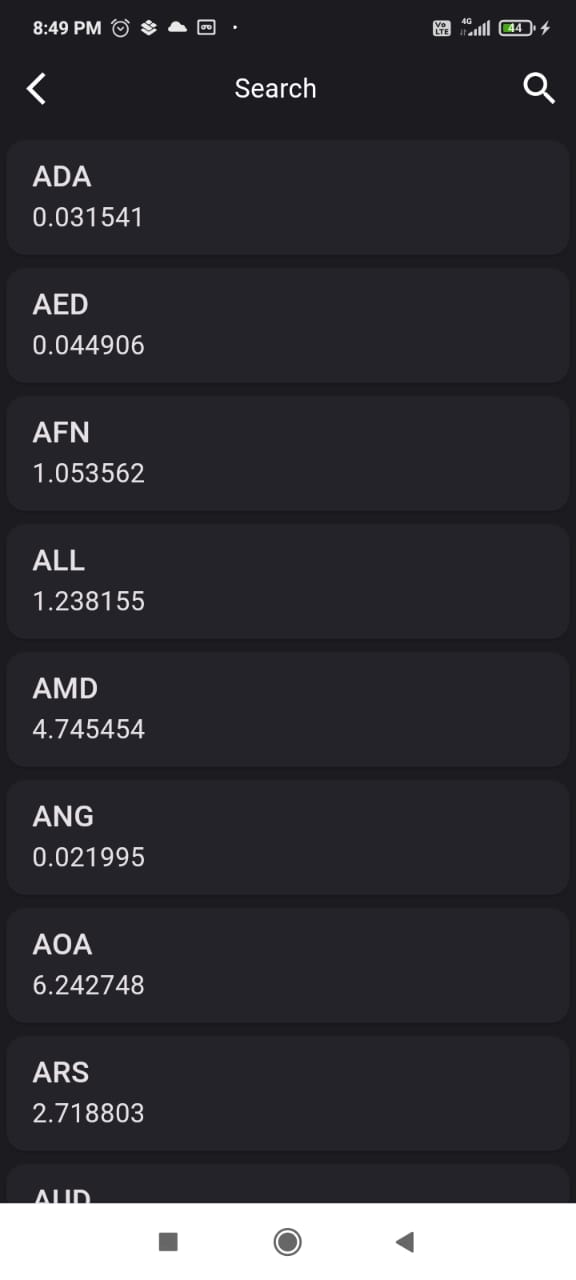
Task: Select AMD from the list
Action: click(x=288, y=708)
